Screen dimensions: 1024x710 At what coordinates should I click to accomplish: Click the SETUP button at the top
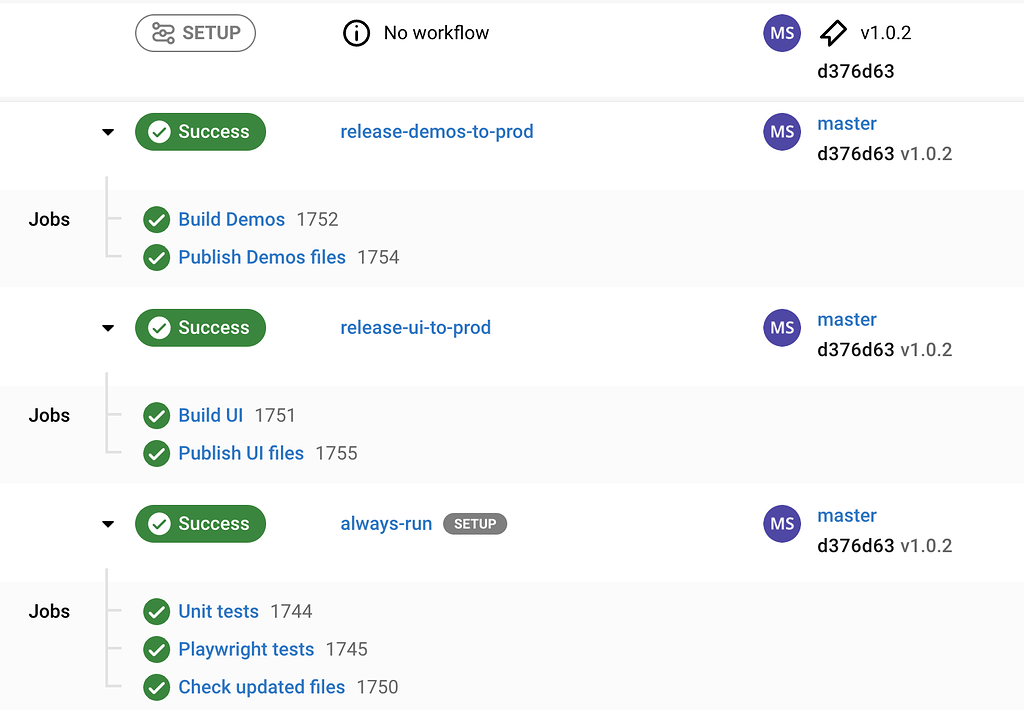(195, 32)
